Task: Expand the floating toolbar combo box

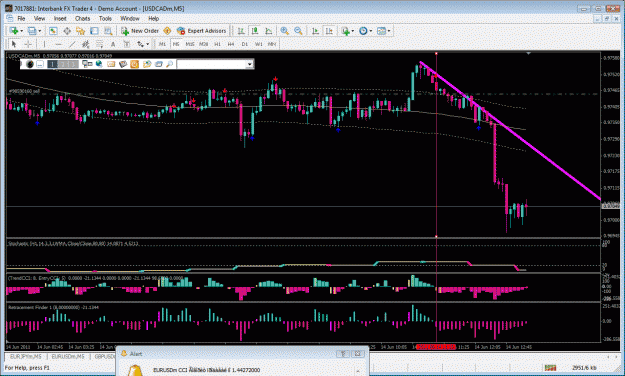Action: [x=250, y=64]
